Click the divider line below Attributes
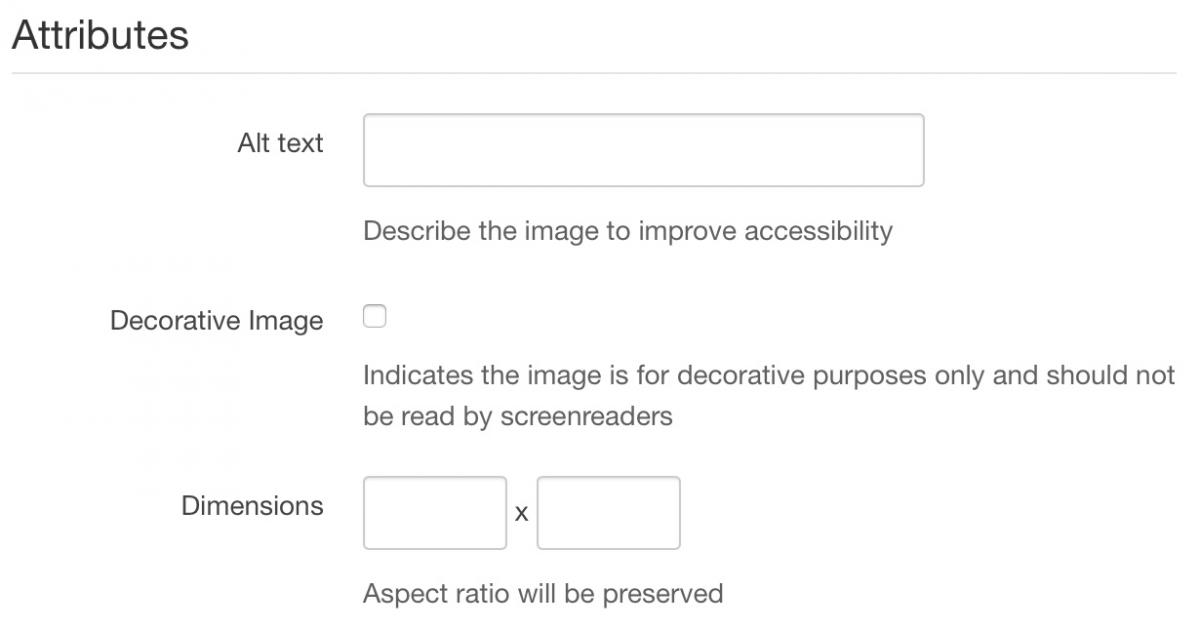The width and height of the screenshot is (1200, 629). point(594,73)
